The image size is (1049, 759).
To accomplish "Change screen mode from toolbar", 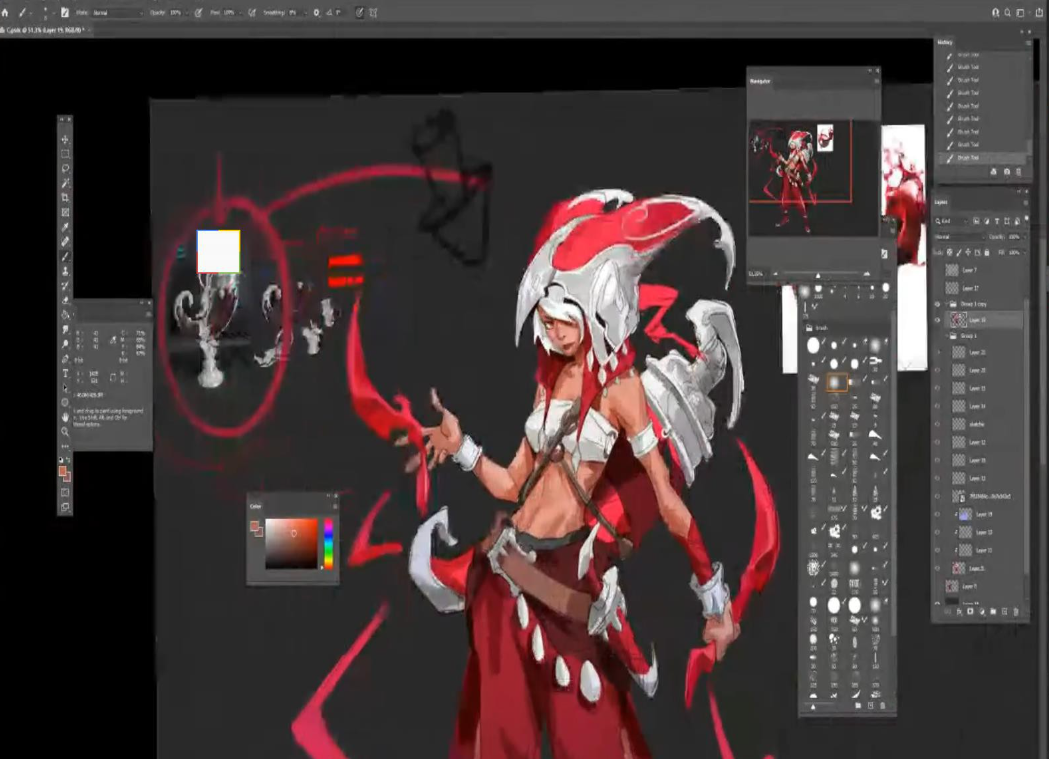I will coord(65,507).
